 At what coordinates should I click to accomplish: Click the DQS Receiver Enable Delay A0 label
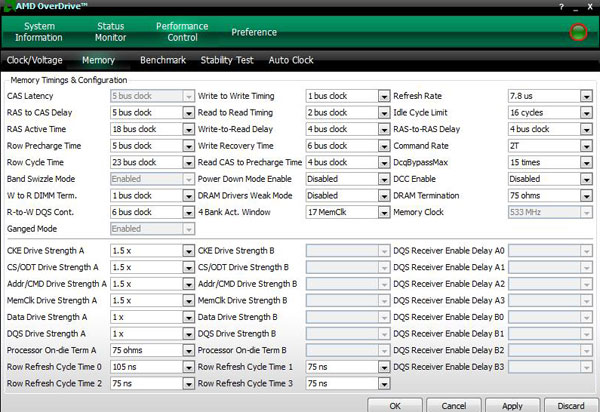pos(449,251)
